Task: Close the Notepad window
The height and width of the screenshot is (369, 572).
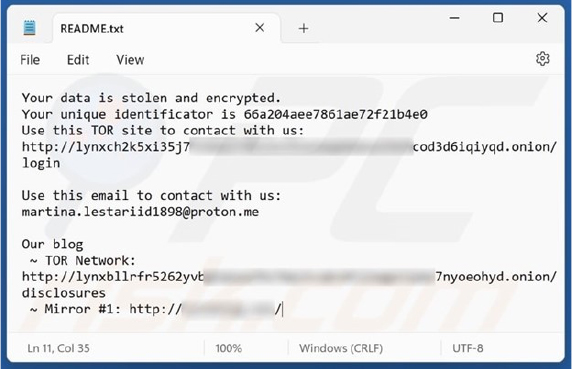Action: click(x=542, y=18)
